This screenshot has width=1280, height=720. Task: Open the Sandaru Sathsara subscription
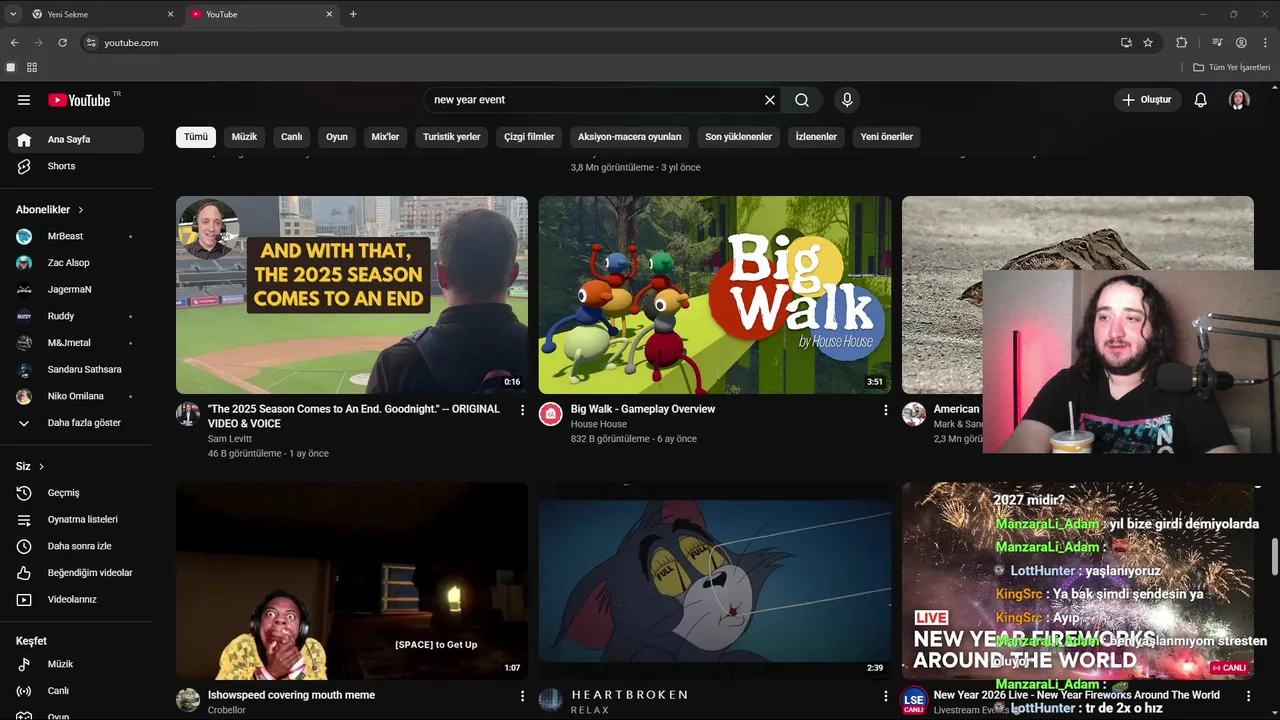(x=76, y=369)
